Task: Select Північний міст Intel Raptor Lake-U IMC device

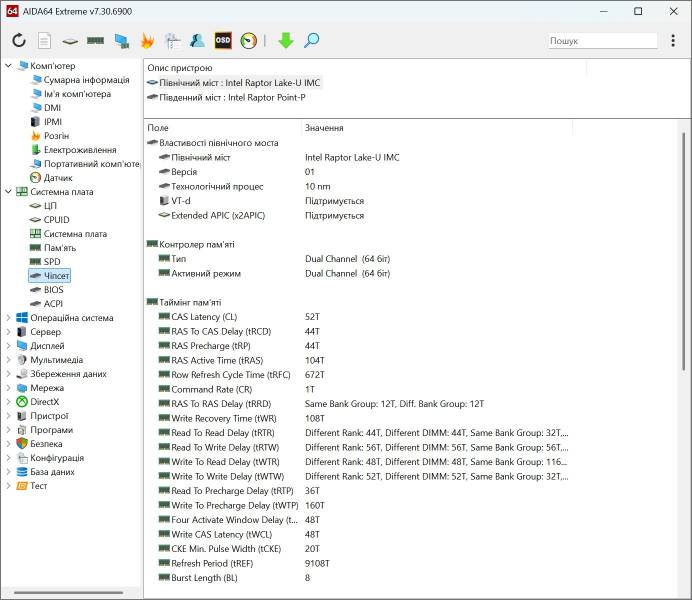Action: pyautogui.click(x=239, y=83)
